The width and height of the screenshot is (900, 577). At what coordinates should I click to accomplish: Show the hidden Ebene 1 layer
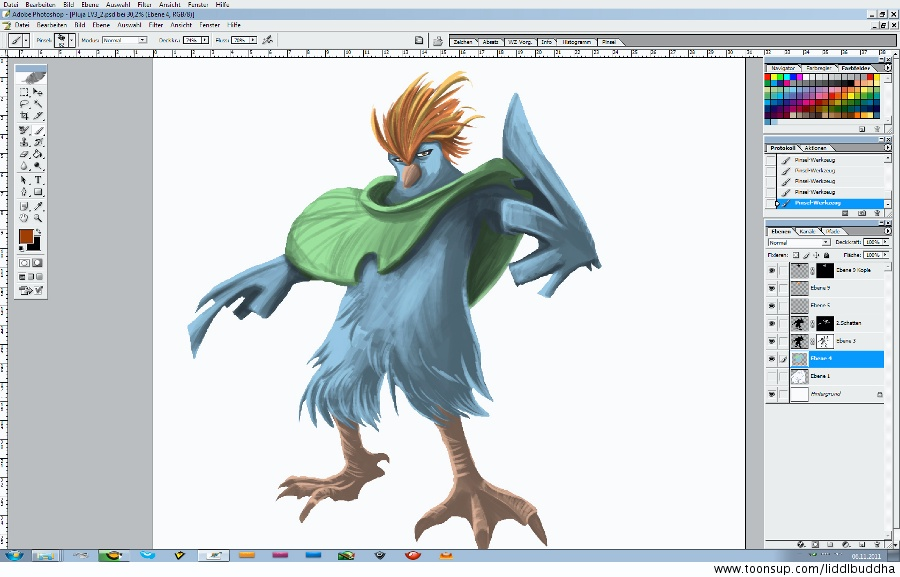point(771,377)
